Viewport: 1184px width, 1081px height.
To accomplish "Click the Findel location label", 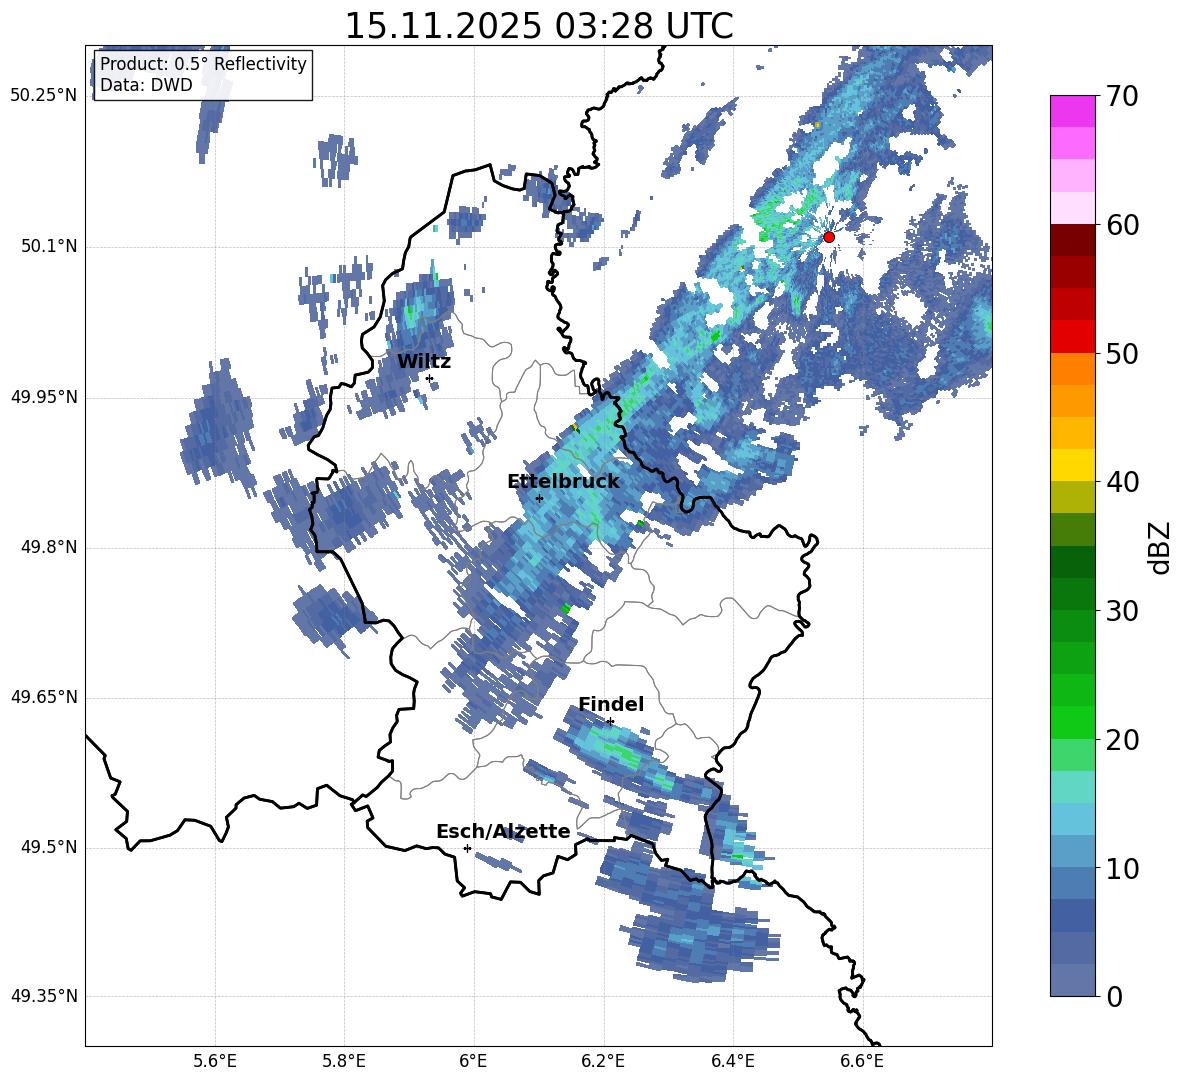I will pyautogui.click(x=611, y=704).
